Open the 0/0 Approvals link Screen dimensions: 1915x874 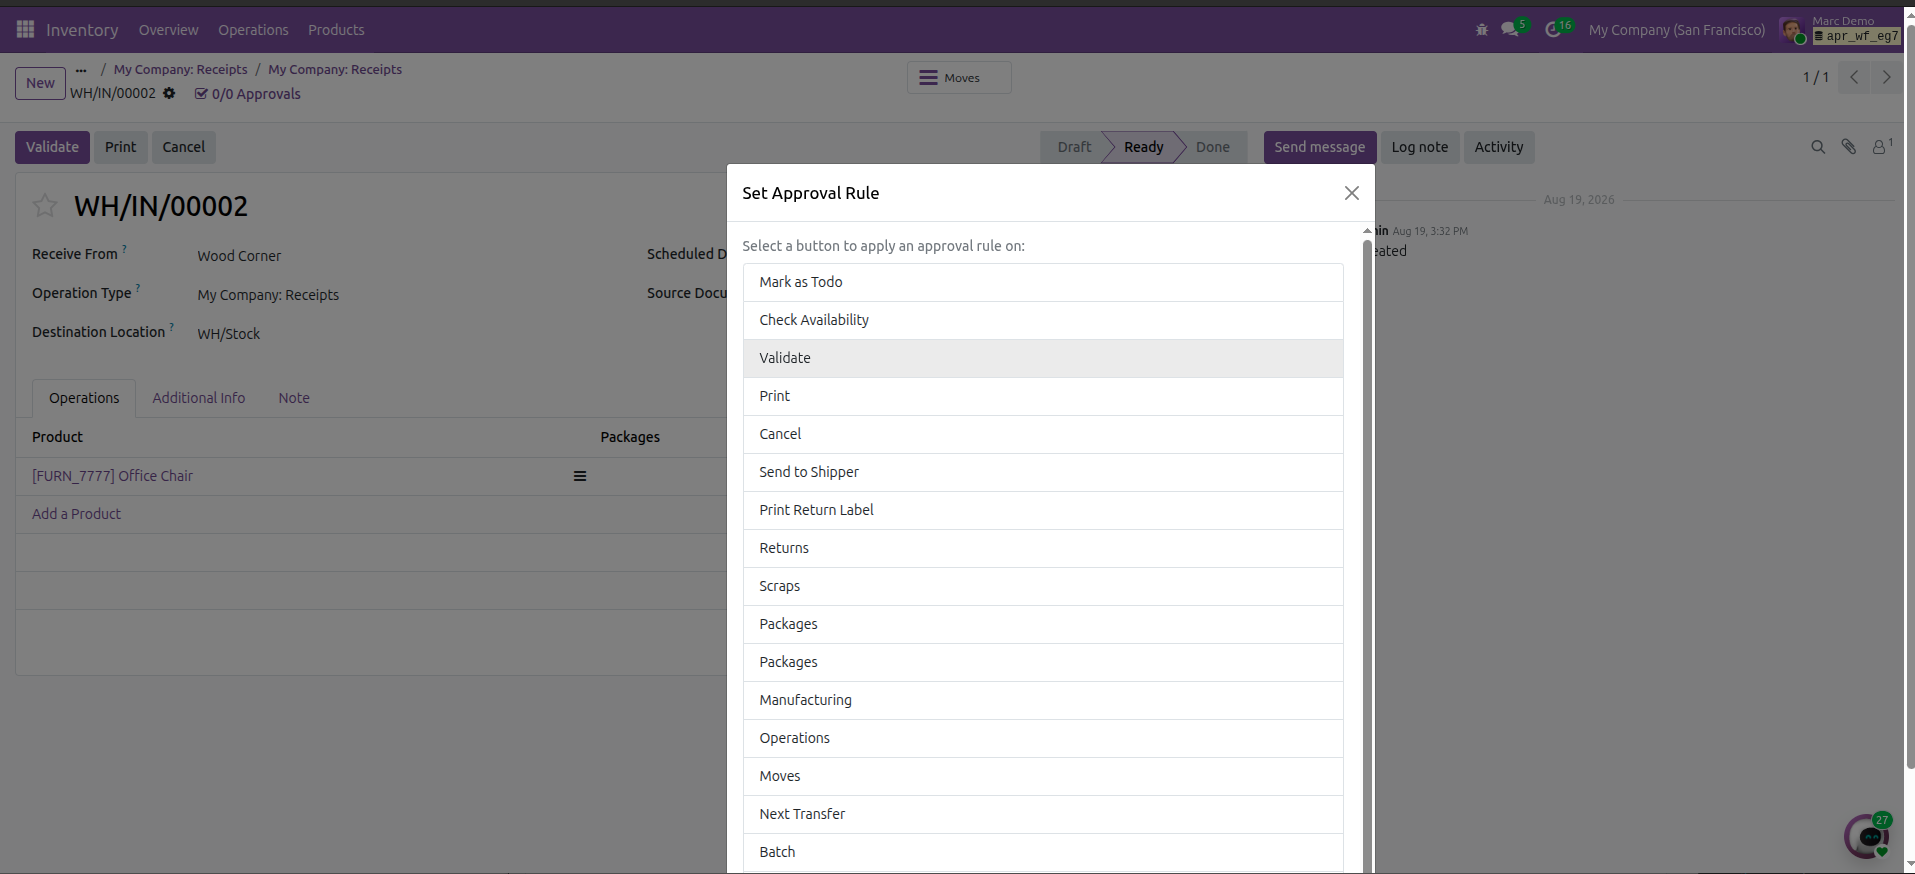[x=248, y=94]
